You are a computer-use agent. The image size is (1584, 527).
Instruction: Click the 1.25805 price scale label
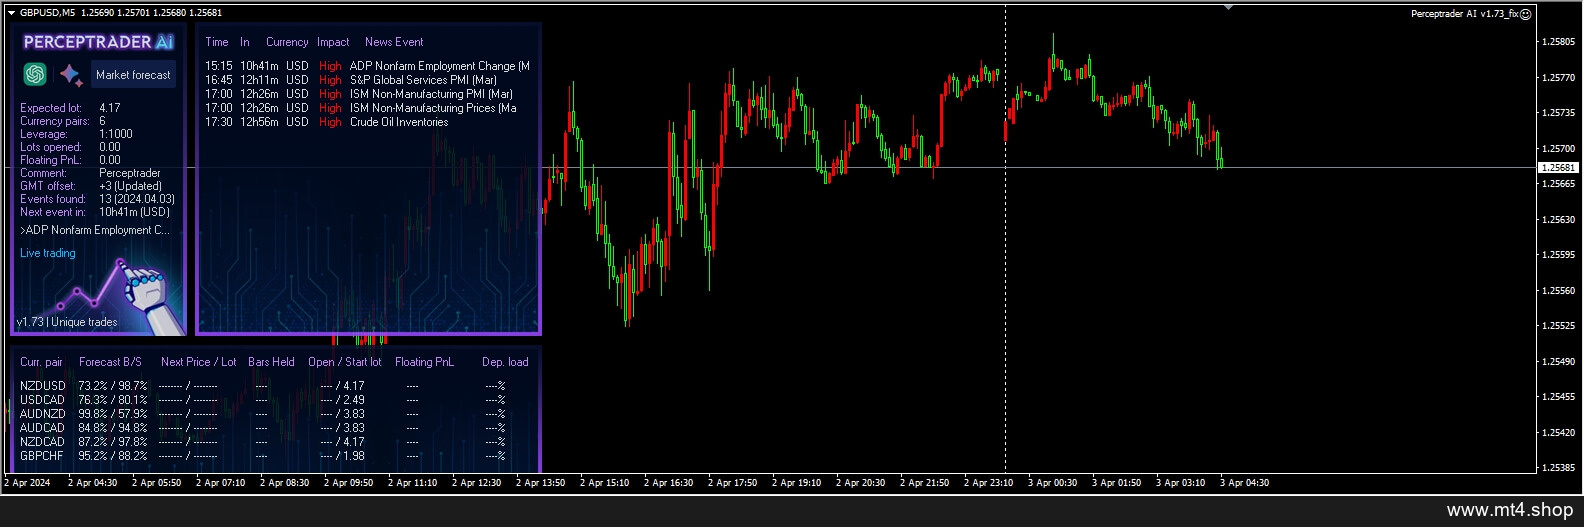(x=1558, y=42)
